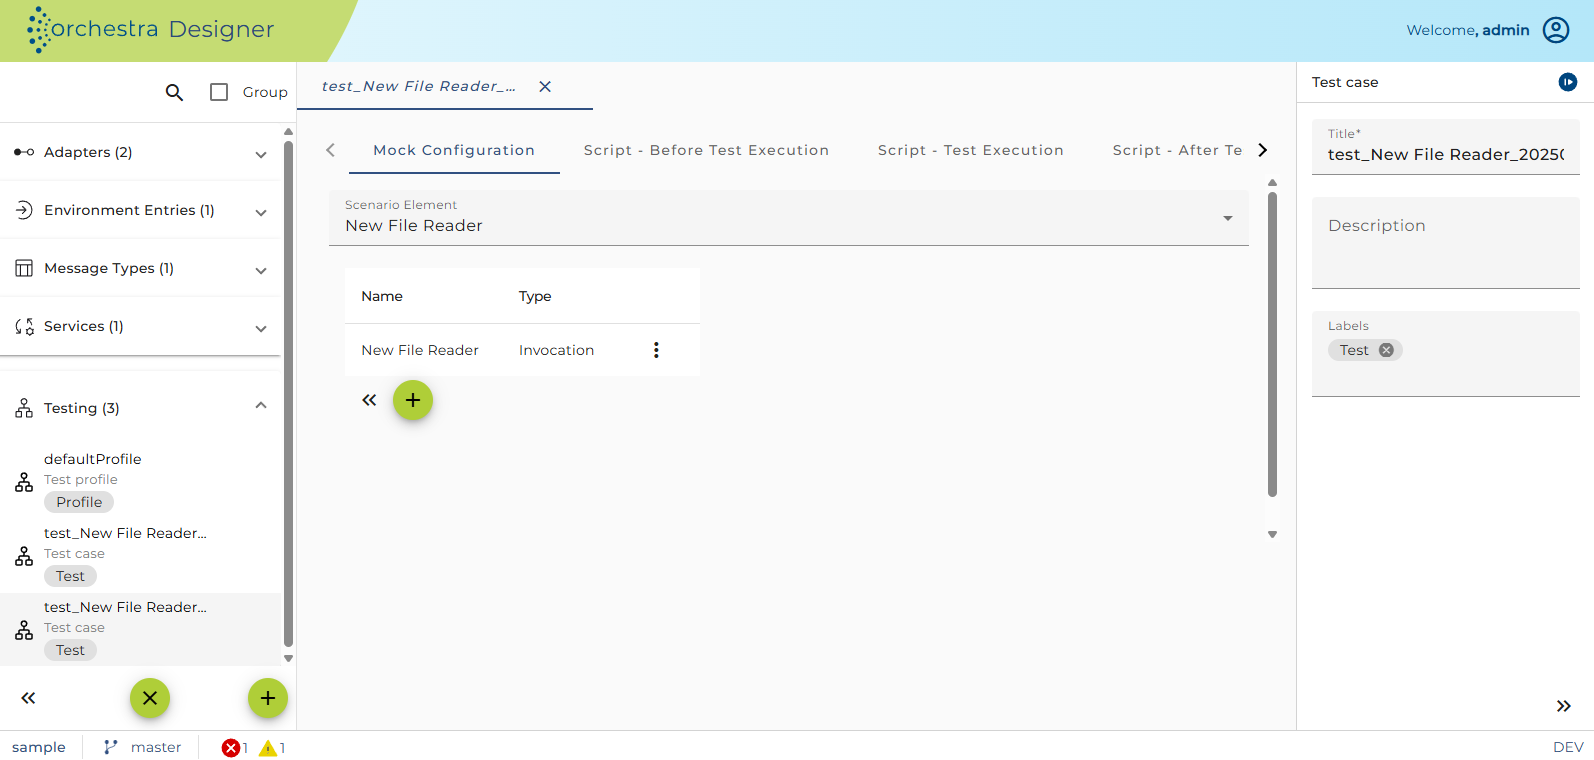Click the Services icon
This screenshot has width=1594, height=760.
coord(24,326)
